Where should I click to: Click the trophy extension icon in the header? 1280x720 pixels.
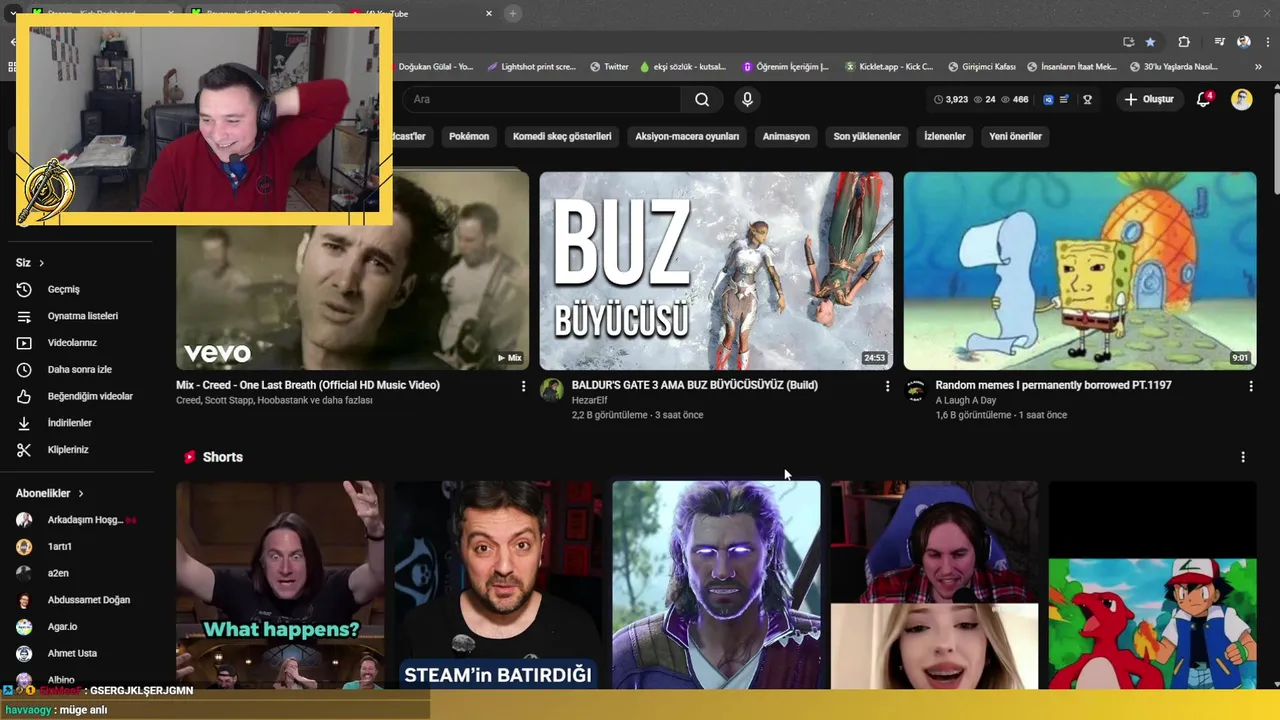1087,99
